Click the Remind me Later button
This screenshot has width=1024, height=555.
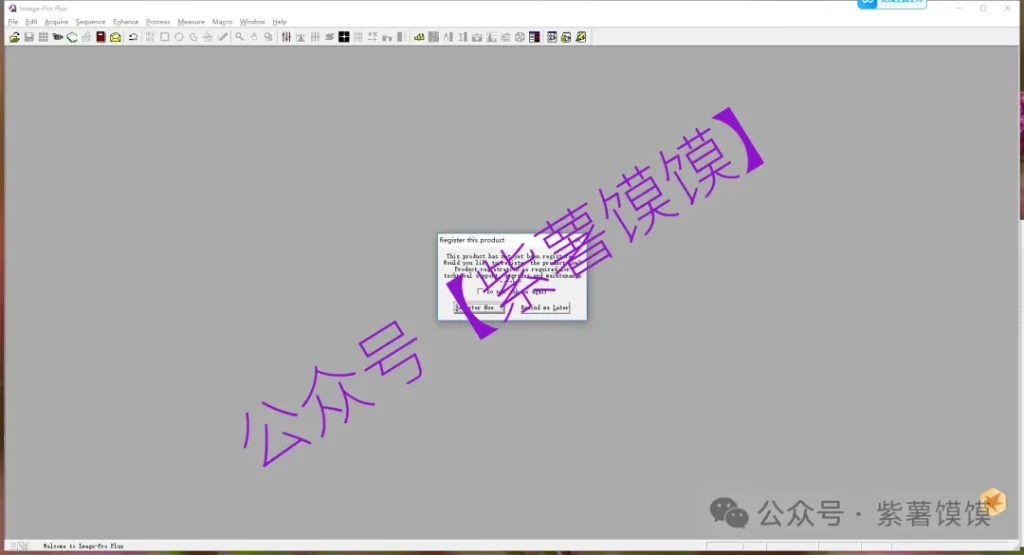pos(544,308)
